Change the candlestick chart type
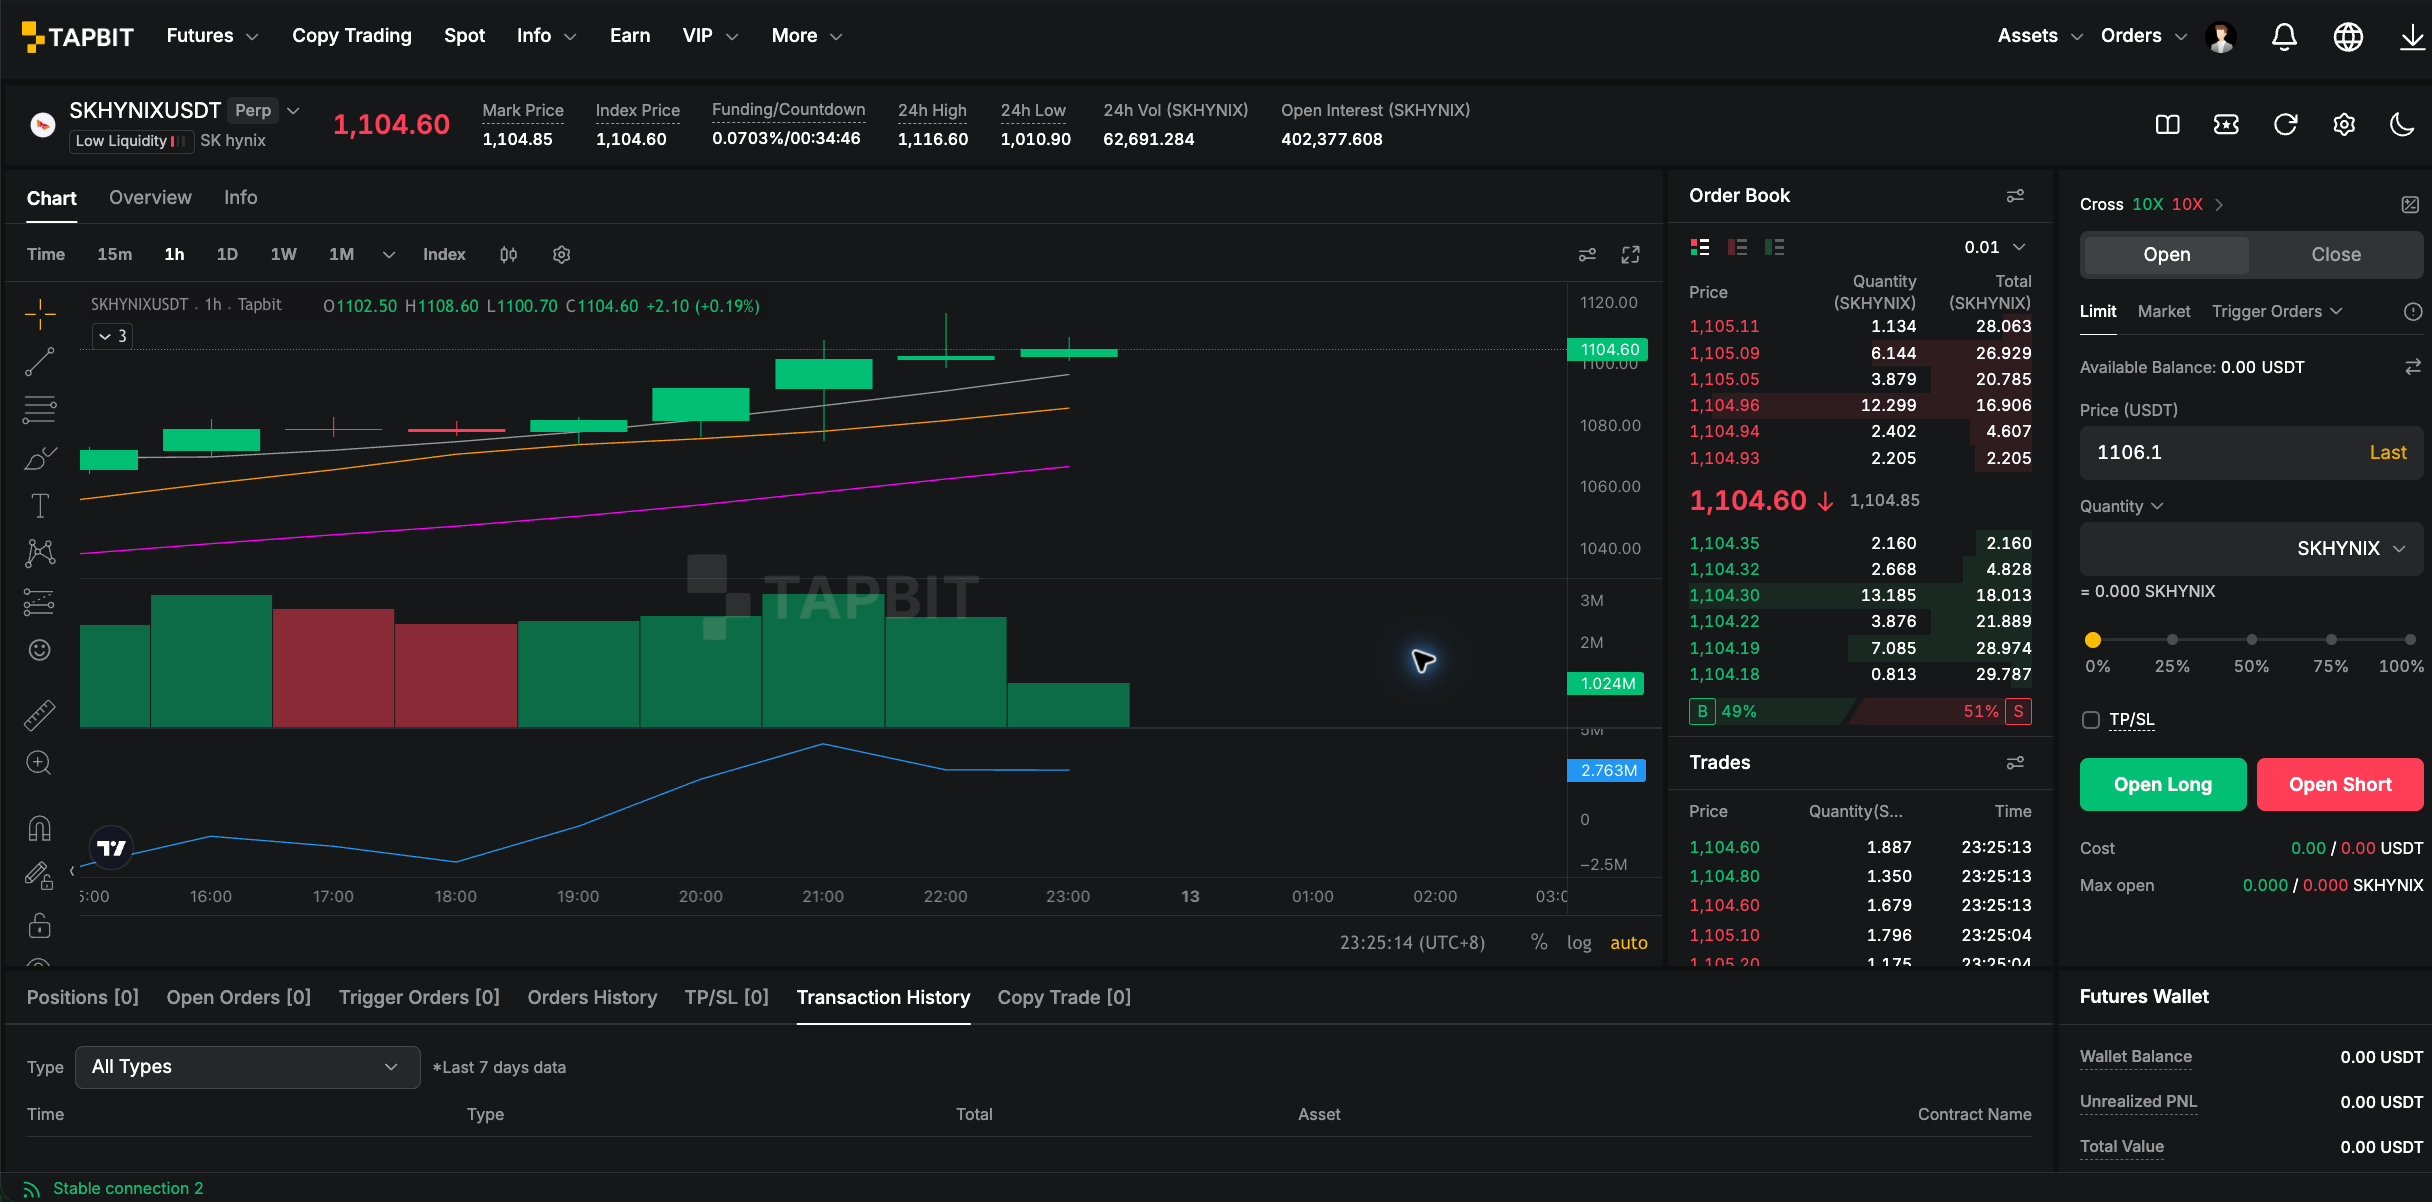The height and width of the screenshot is (1202, 2432). point(508,255)
